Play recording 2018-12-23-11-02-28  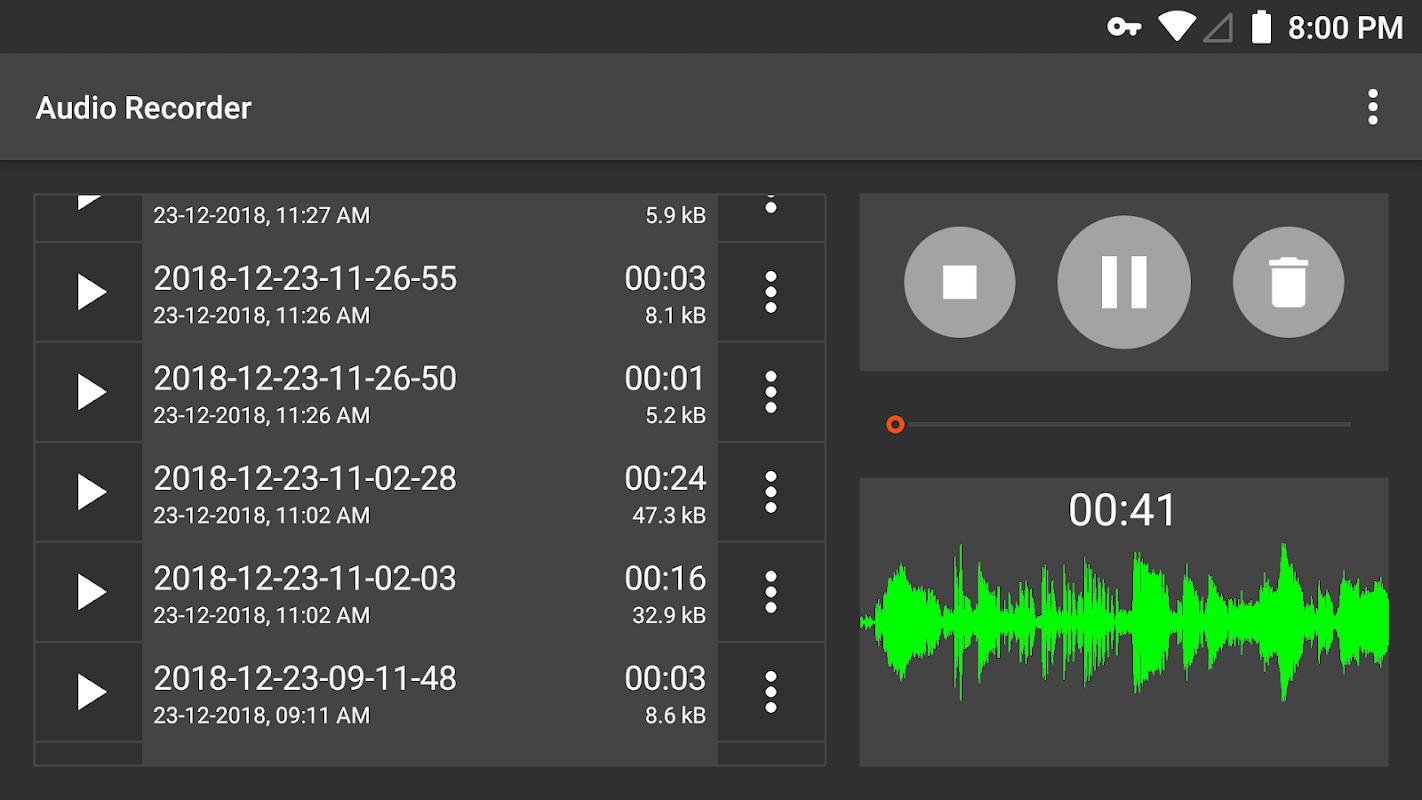tap(90, 492)
